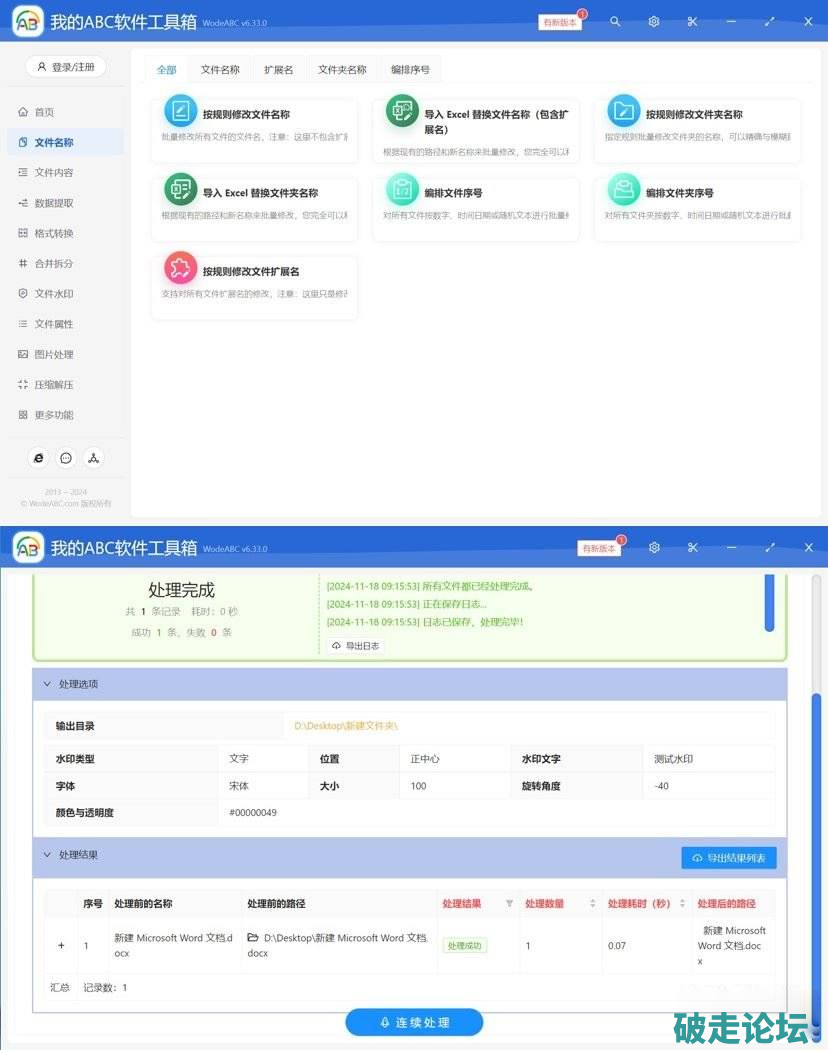The height and width of the screenshot is (1050, 828).
Task: Open 导入 Excel 替换文件名称 tool icon
Action: pos(402,111)
